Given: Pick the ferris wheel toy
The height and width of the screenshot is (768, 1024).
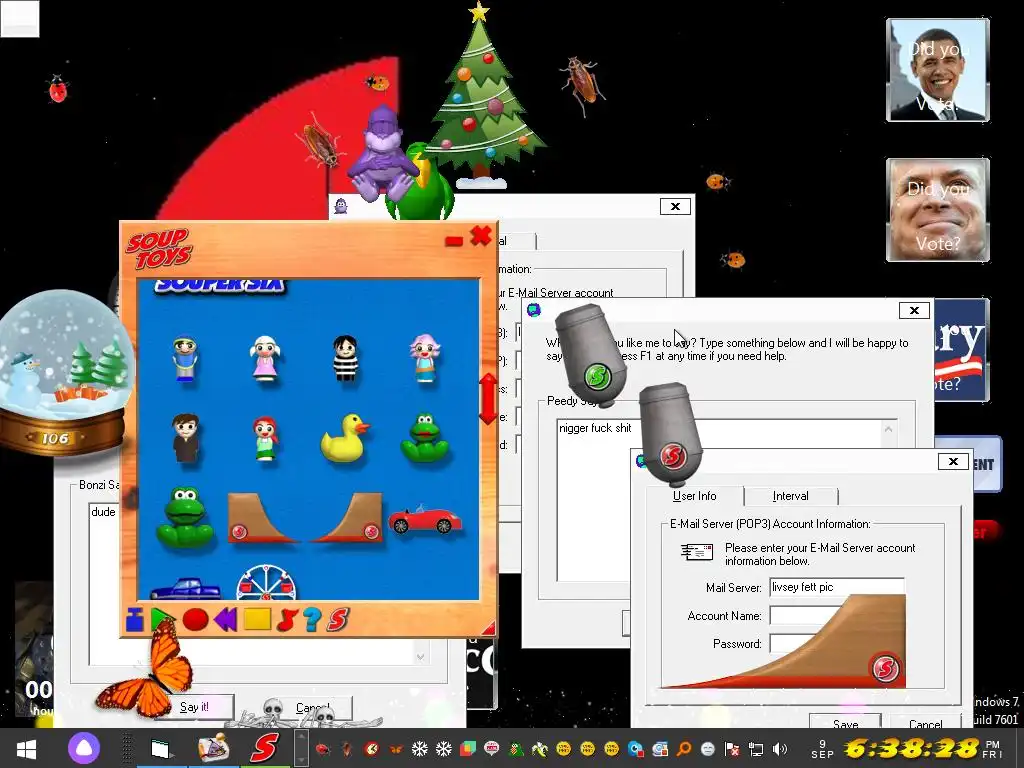Looking at the screenshot, I should point(266,583).
